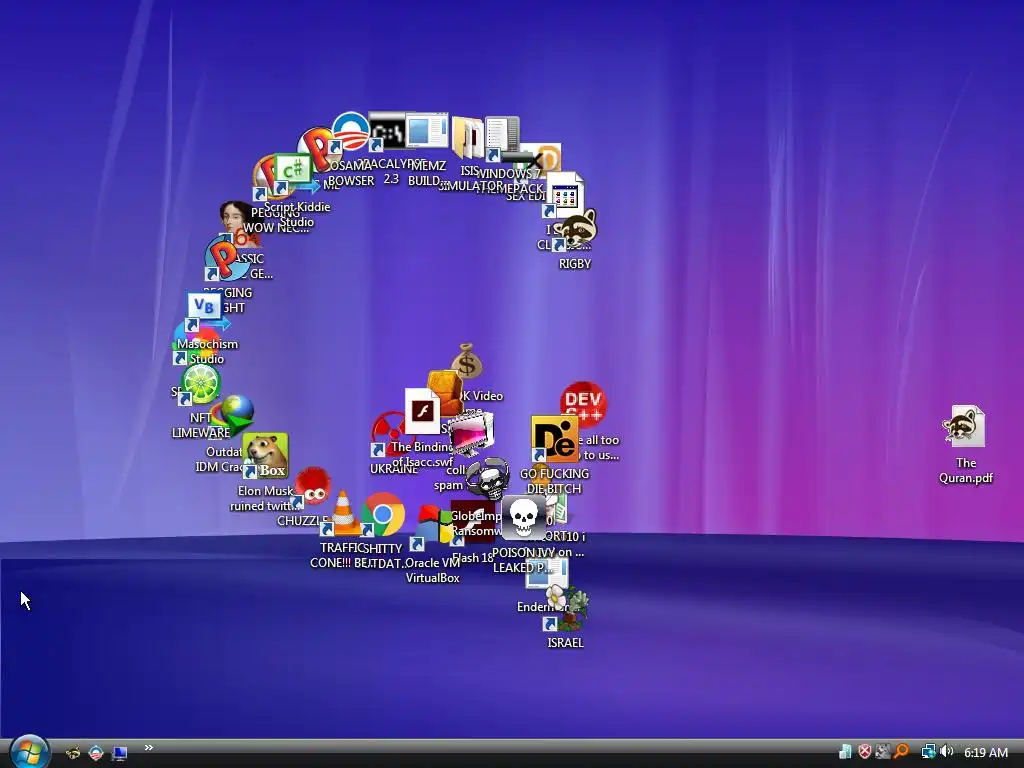The height and width of the screenshot is (768, 1024).
Task: Click the red security shield tray icon
Action: (865, 752)
